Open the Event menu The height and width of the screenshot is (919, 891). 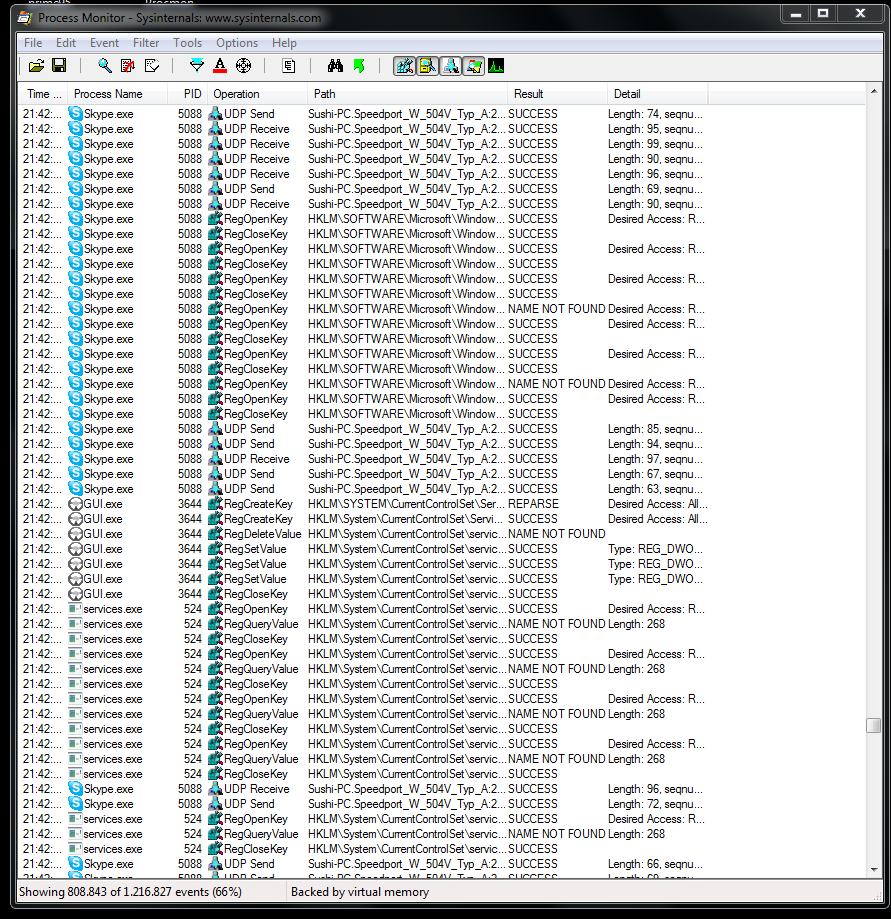click(104, 43)
